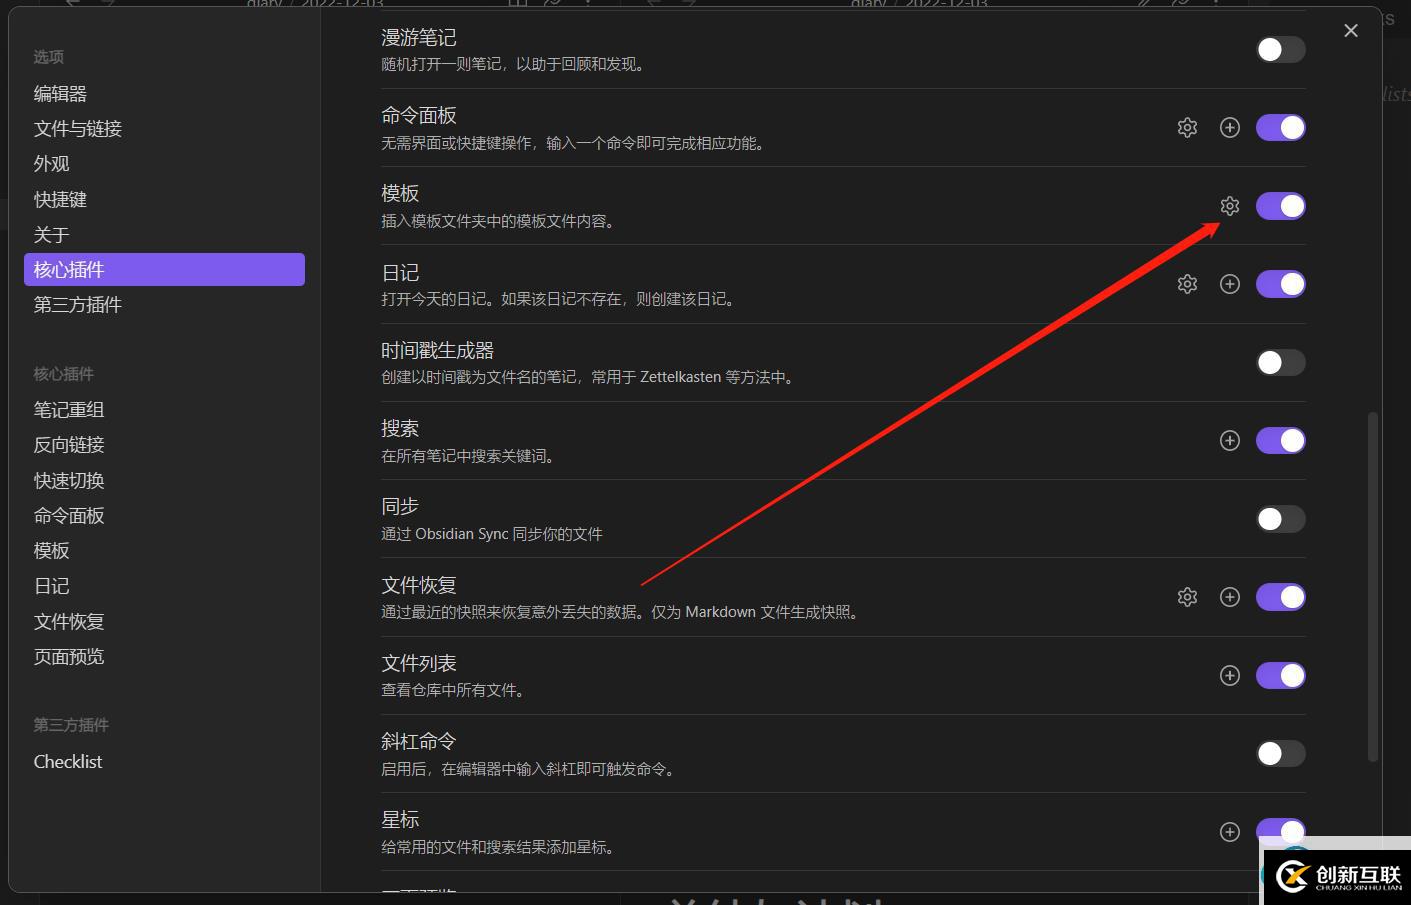The image size is (1411, 905).
Task: Click hotkey plus icon for 文件列表
Action: (1230, 676)
